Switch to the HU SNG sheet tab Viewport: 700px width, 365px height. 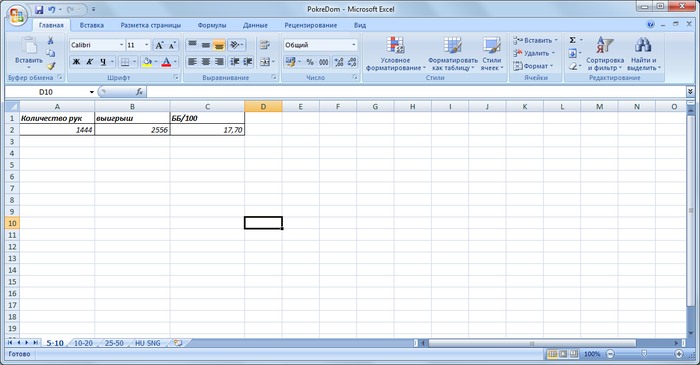pos(147,343)
